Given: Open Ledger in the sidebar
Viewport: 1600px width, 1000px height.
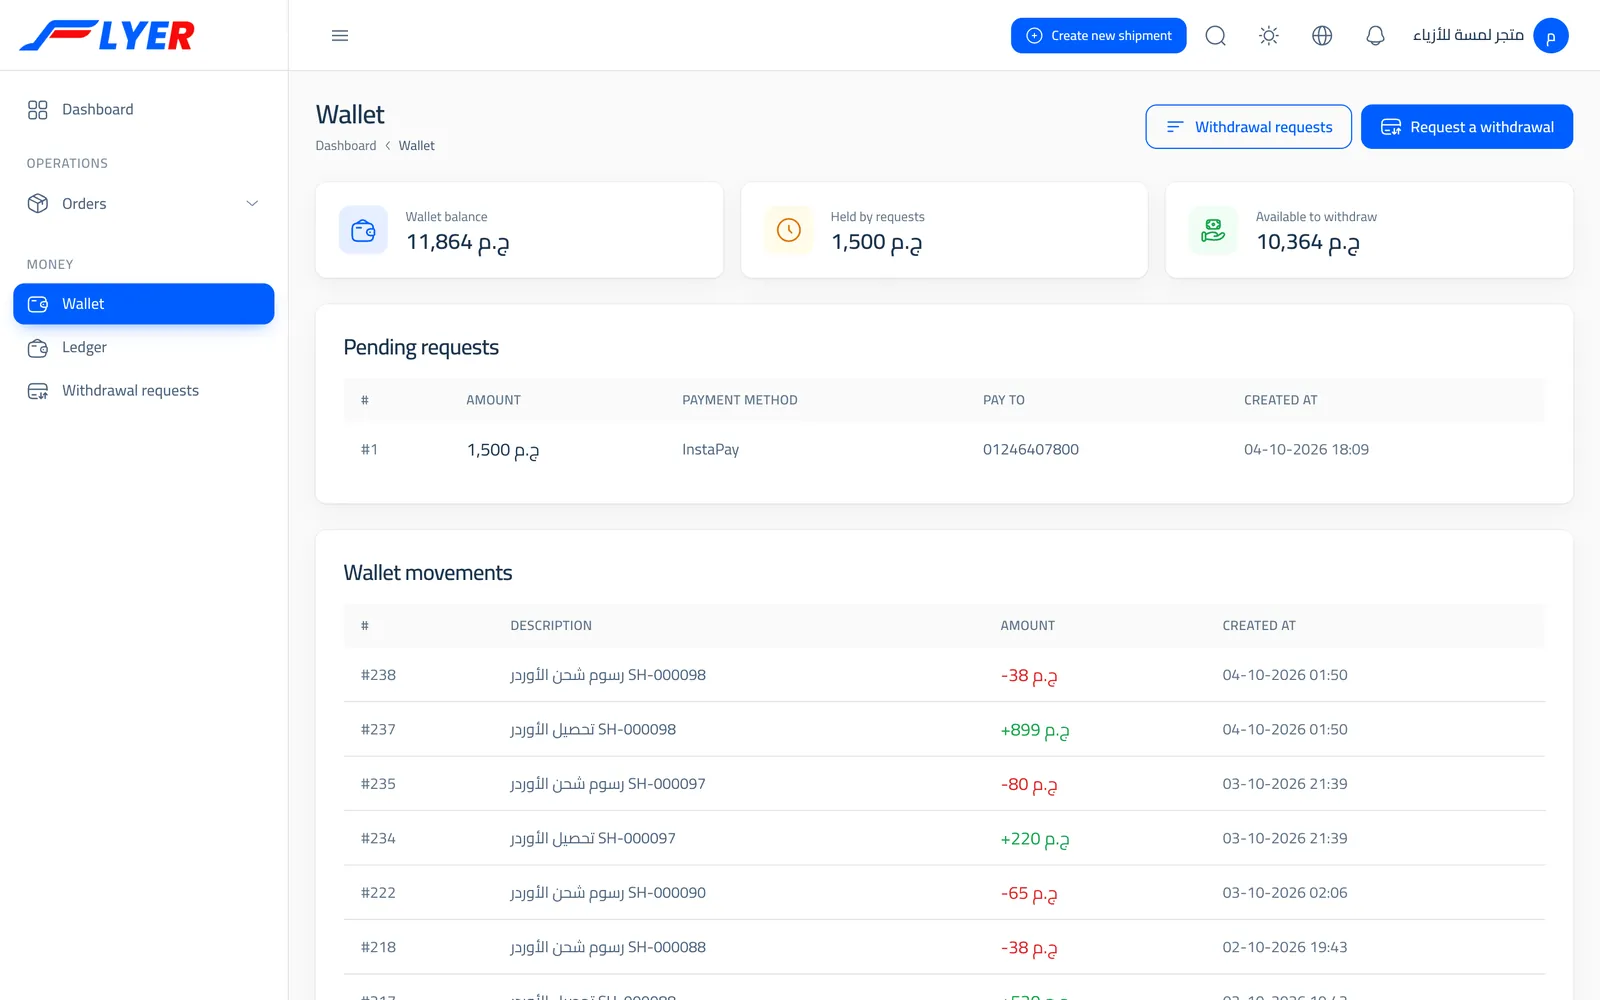Looking at the screenshot, I should coord(144,348).
